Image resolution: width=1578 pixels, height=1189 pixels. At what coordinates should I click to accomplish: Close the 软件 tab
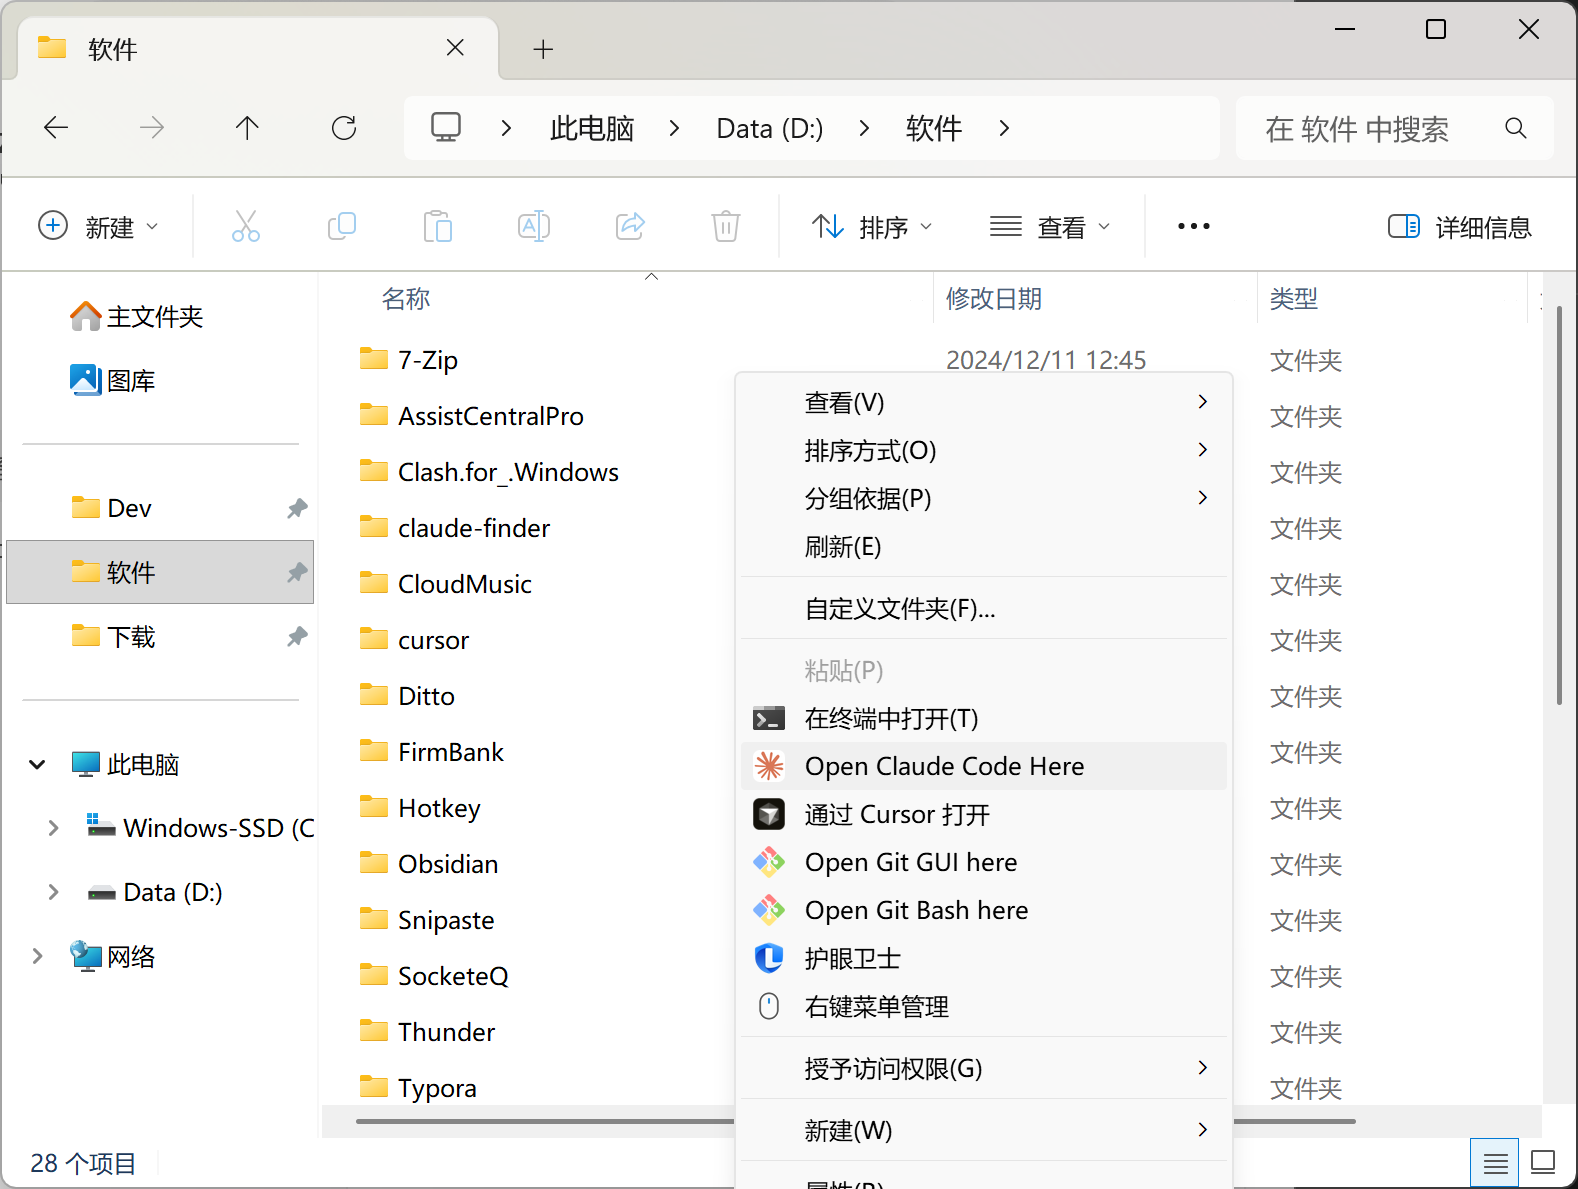455,48
